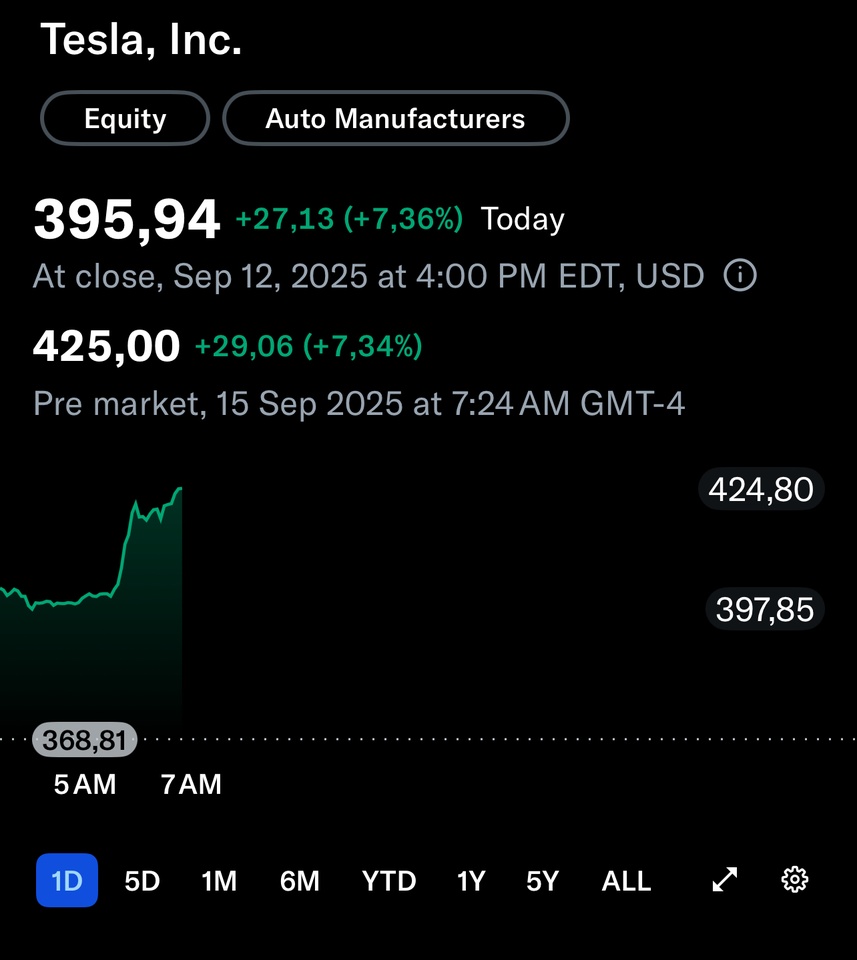The height and width of the screenshot is (960, 857).
Task: Click the 397,85 price label
Action: click(765, 609)
